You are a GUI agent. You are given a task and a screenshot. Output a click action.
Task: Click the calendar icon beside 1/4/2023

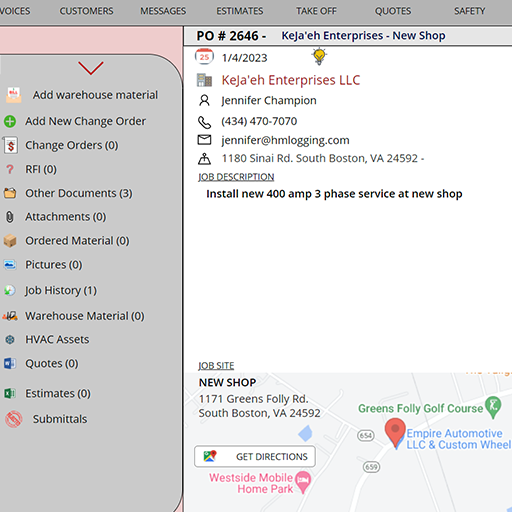(204, 57)
